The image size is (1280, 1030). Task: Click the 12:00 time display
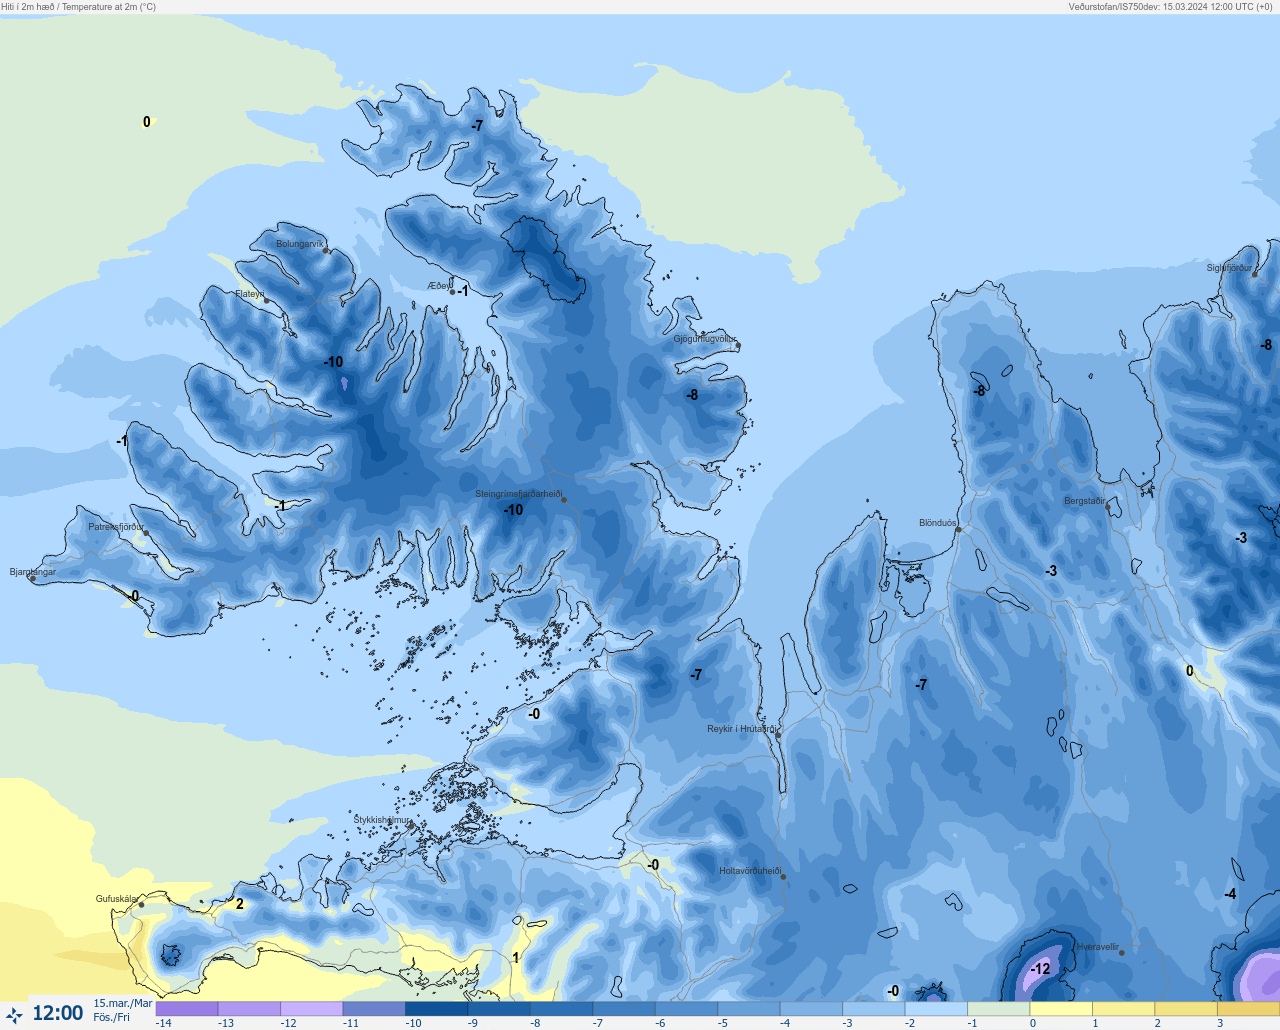coord(58,1014)
